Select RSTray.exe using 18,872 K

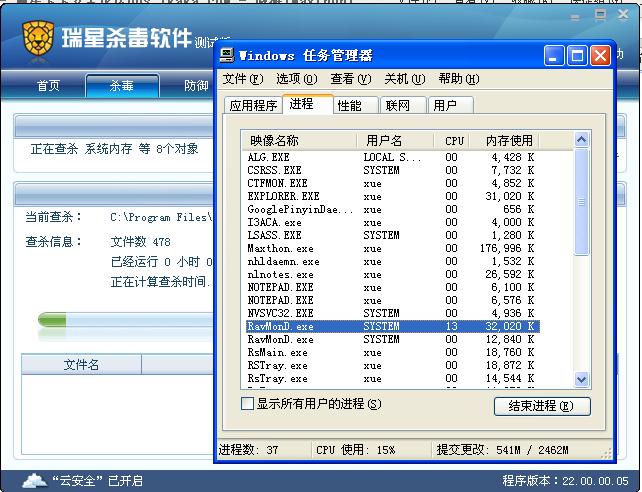pos(392,366)
